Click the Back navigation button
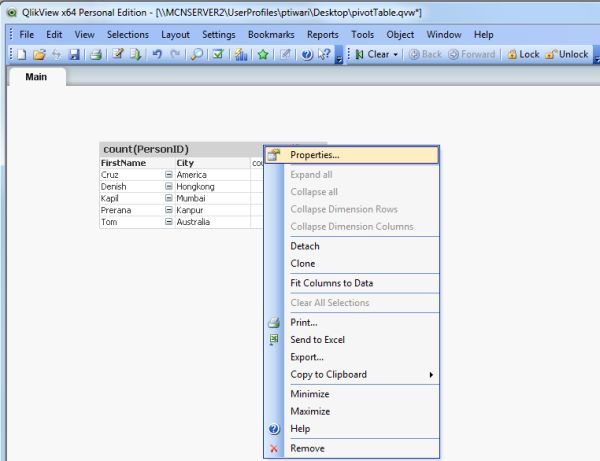 pyautogui.click(x=425, y=54)
